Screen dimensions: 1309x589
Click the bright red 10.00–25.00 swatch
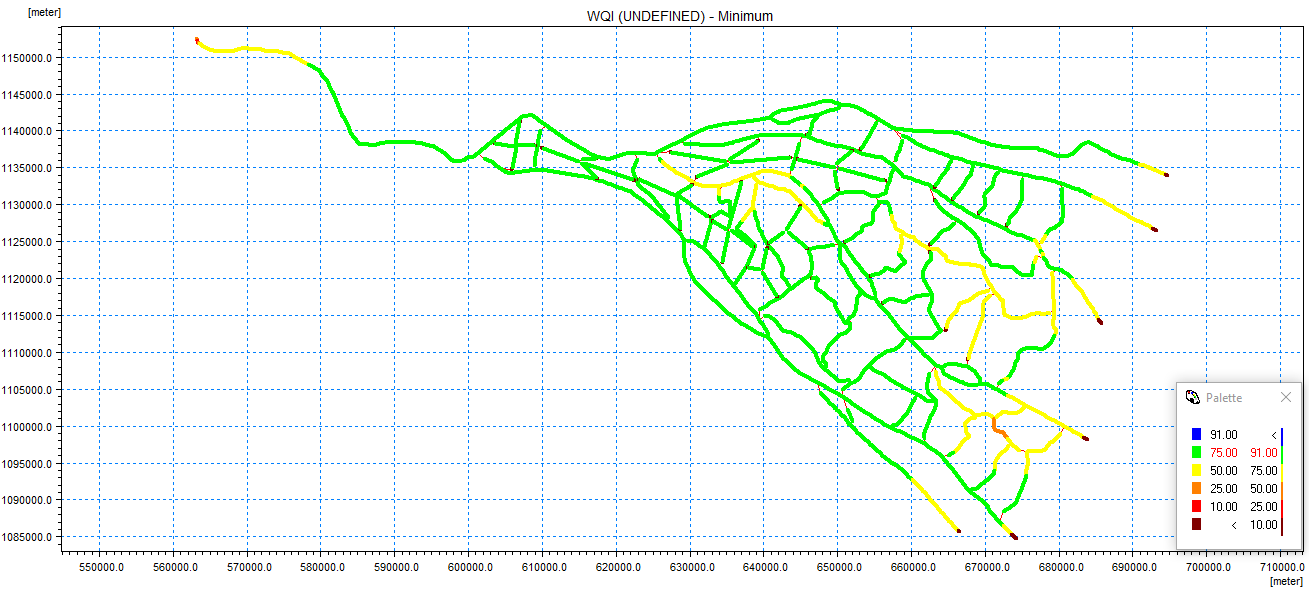(1196, 506)
